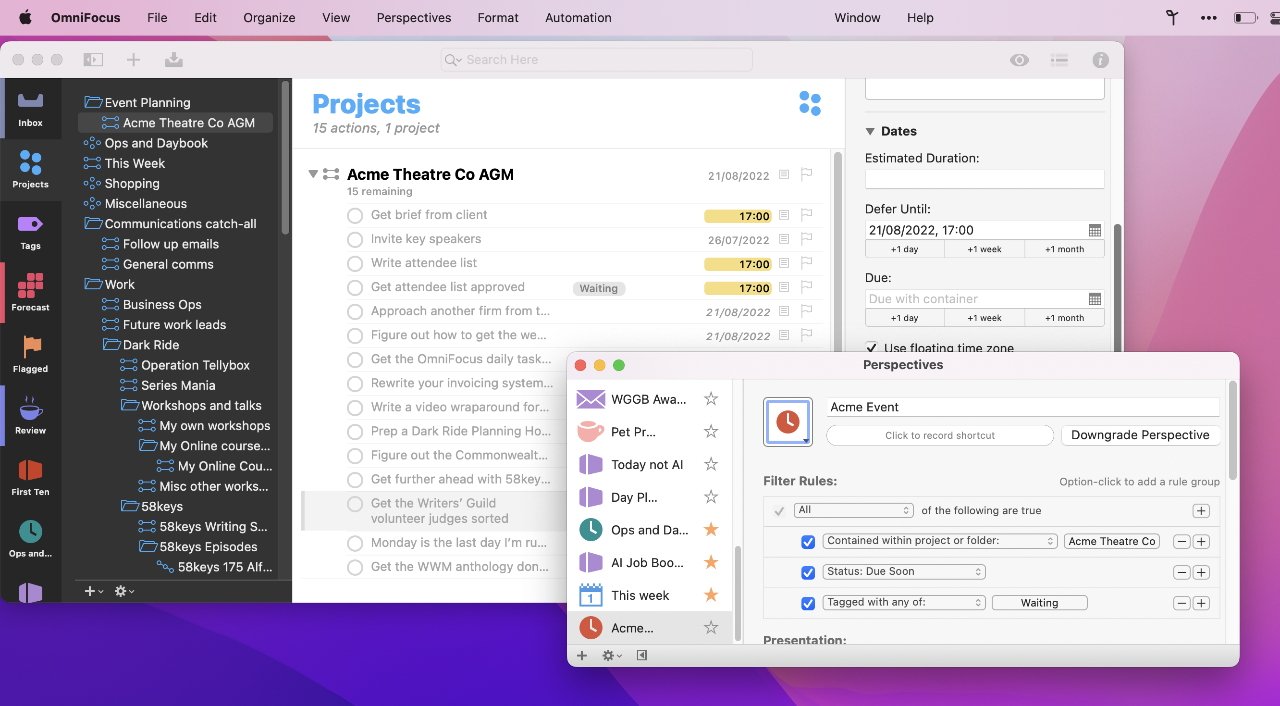Check off Invite key speakers
Screen dimensions: 1280x706
(x=355, y=239)
